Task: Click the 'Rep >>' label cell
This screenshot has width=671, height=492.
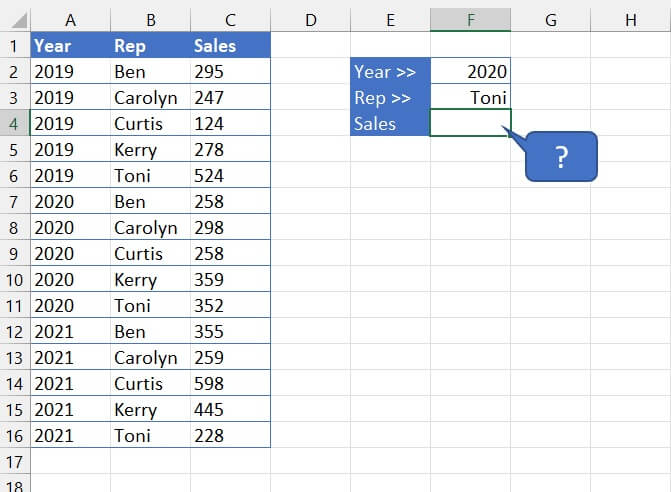Action: click(x=390, y=98)
